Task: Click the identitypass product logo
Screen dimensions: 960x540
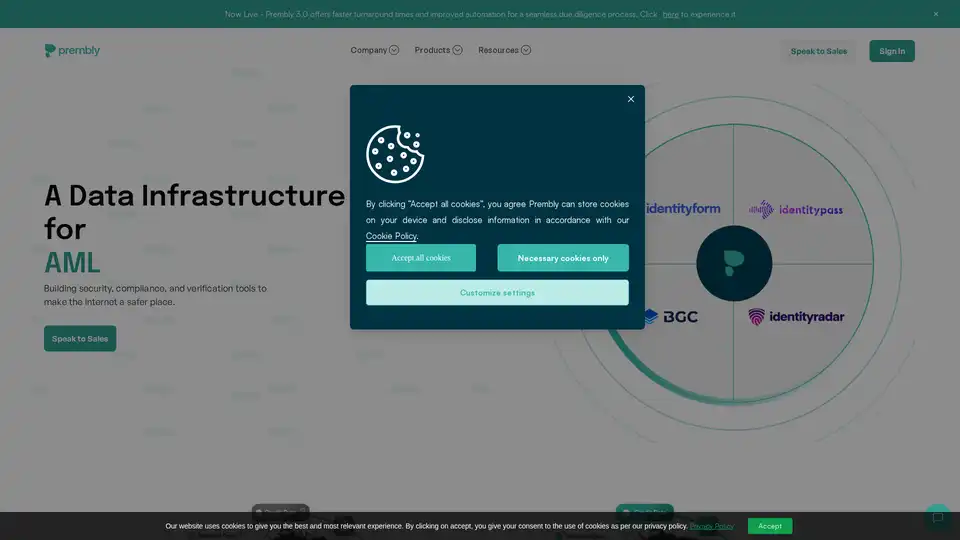Action: click(x=796, y=210)
